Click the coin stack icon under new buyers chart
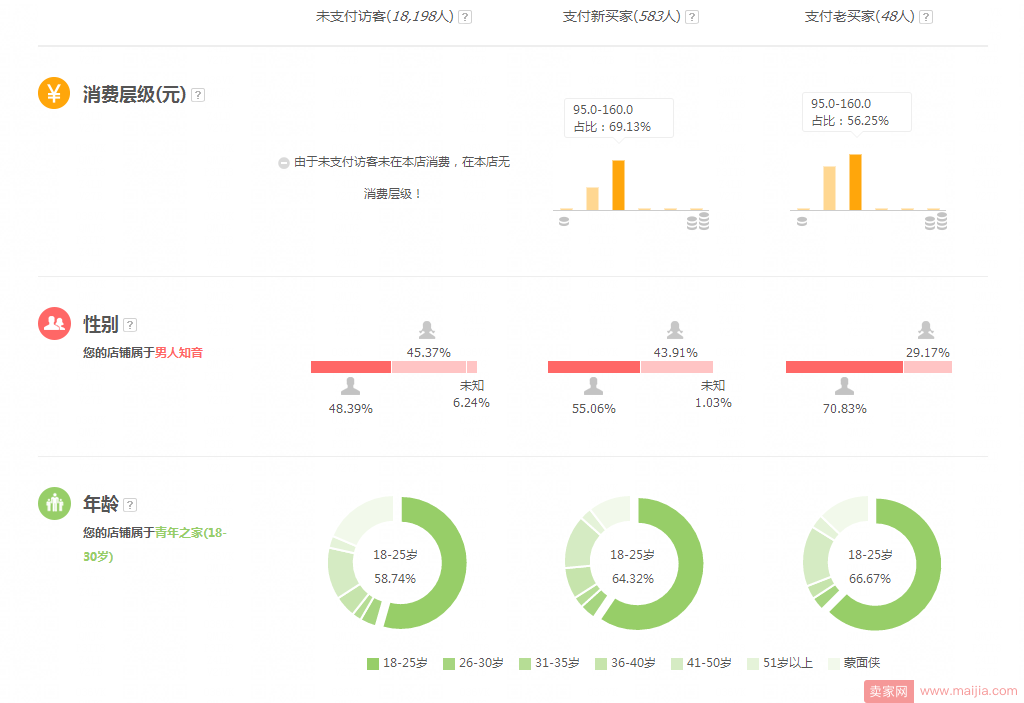This screenshot has height=703, width=1024. [x=698, y=221]
